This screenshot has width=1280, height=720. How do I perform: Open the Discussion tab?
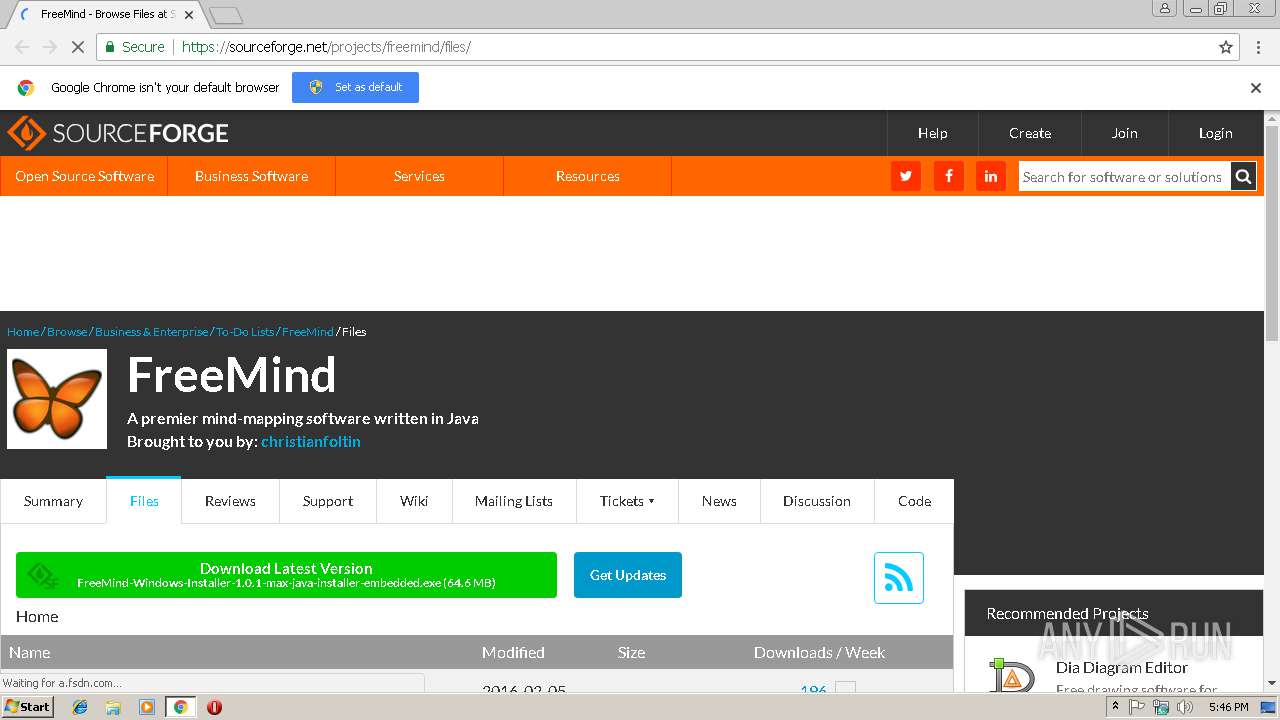point(817,501)
